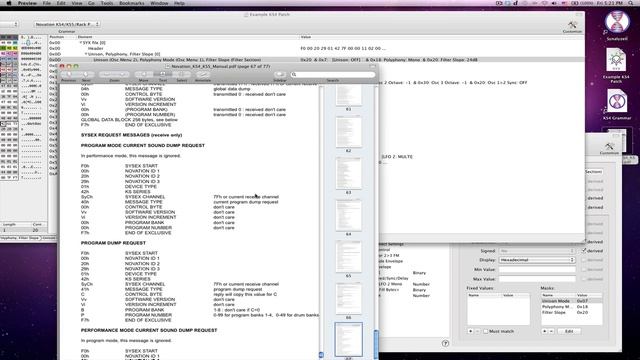The image size is (640, 360).
Task: Toggle derived checkbox next to Max Value
Action: 584,279
